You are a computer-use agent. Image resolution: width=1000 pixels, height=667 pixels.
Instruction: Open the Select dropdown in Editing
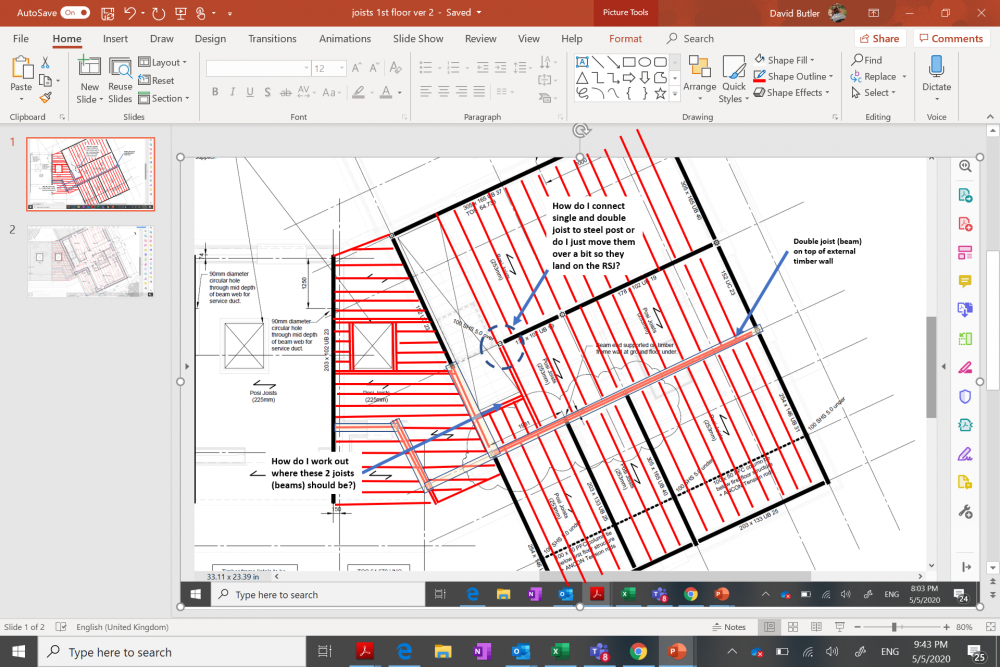[874, 92]
